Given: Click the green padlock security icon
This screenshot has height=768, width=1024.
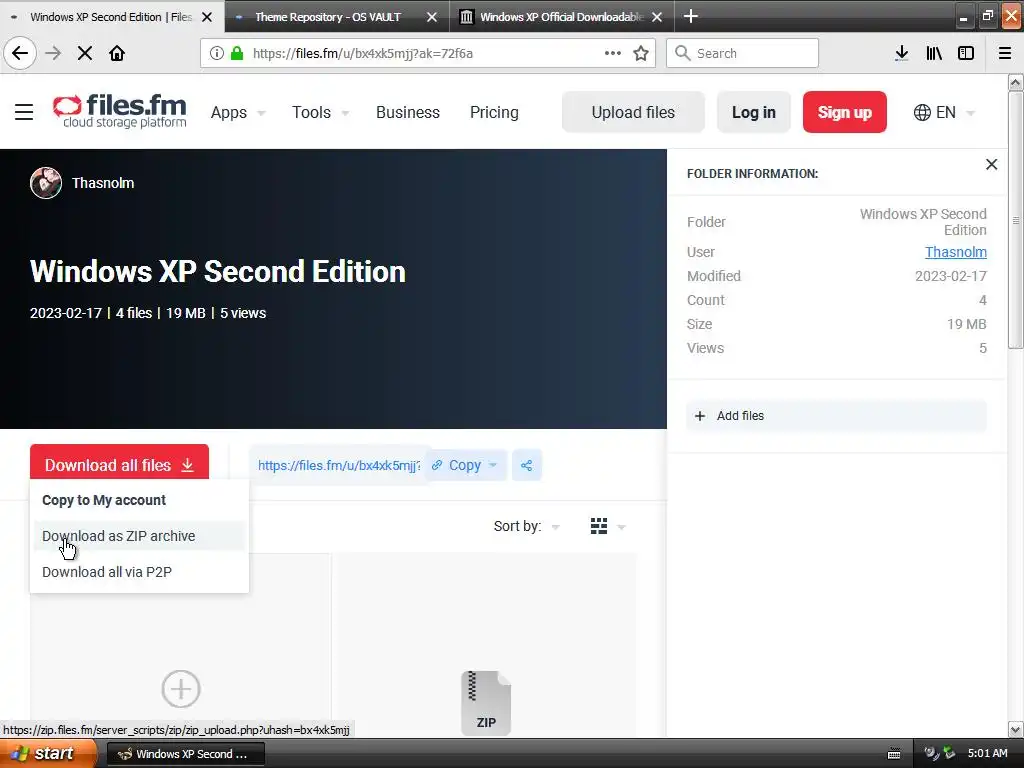Looking at the screenshot, I should [x=238, y=54].
